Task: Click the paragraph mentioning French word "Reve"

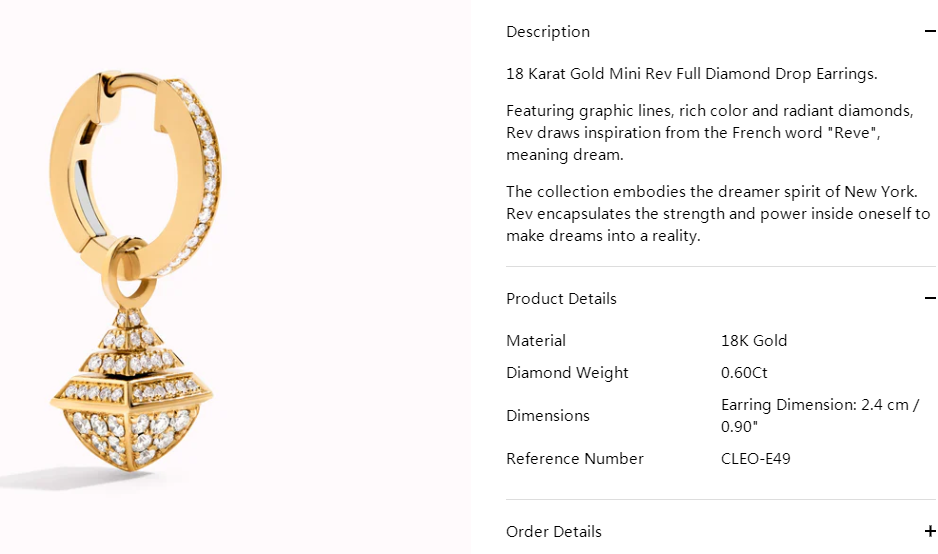Action: [x=709, y=133]
